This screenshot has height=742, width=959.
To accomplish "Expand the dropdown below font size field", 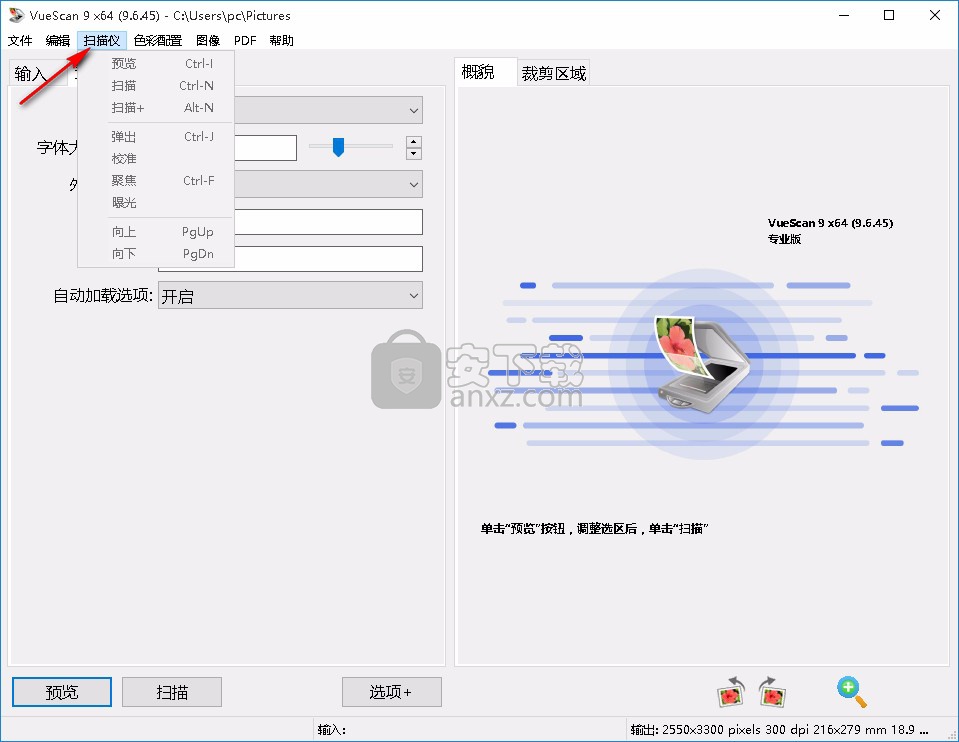I will pyautogui.click(x=328, y=184).
